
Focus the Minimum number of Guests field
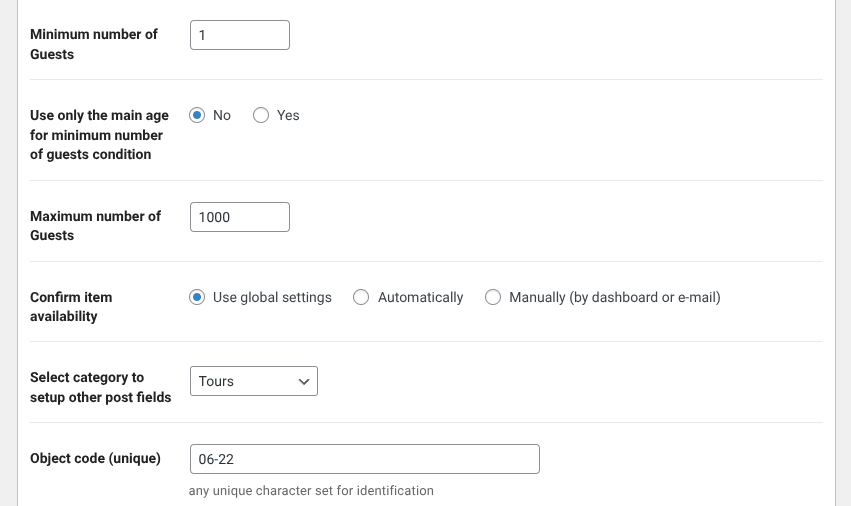(239, 35)
